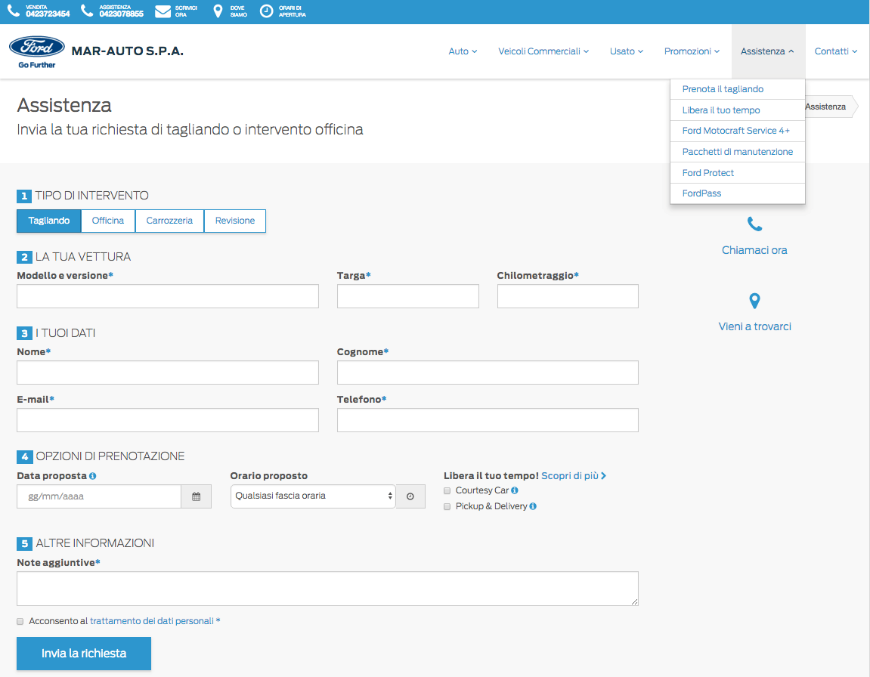Viewport: 870px width, 677px height.
Task: Click the Scrivici ora envelope icon
Action: [162, 11]
